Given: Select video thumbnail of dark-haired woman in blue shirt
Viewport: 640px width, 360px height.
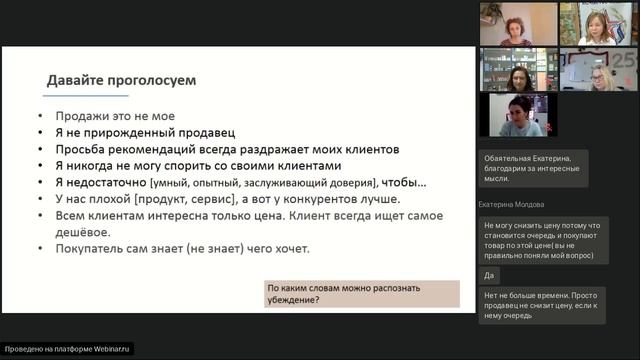Looking at the screenshot, I should (518, 115).
